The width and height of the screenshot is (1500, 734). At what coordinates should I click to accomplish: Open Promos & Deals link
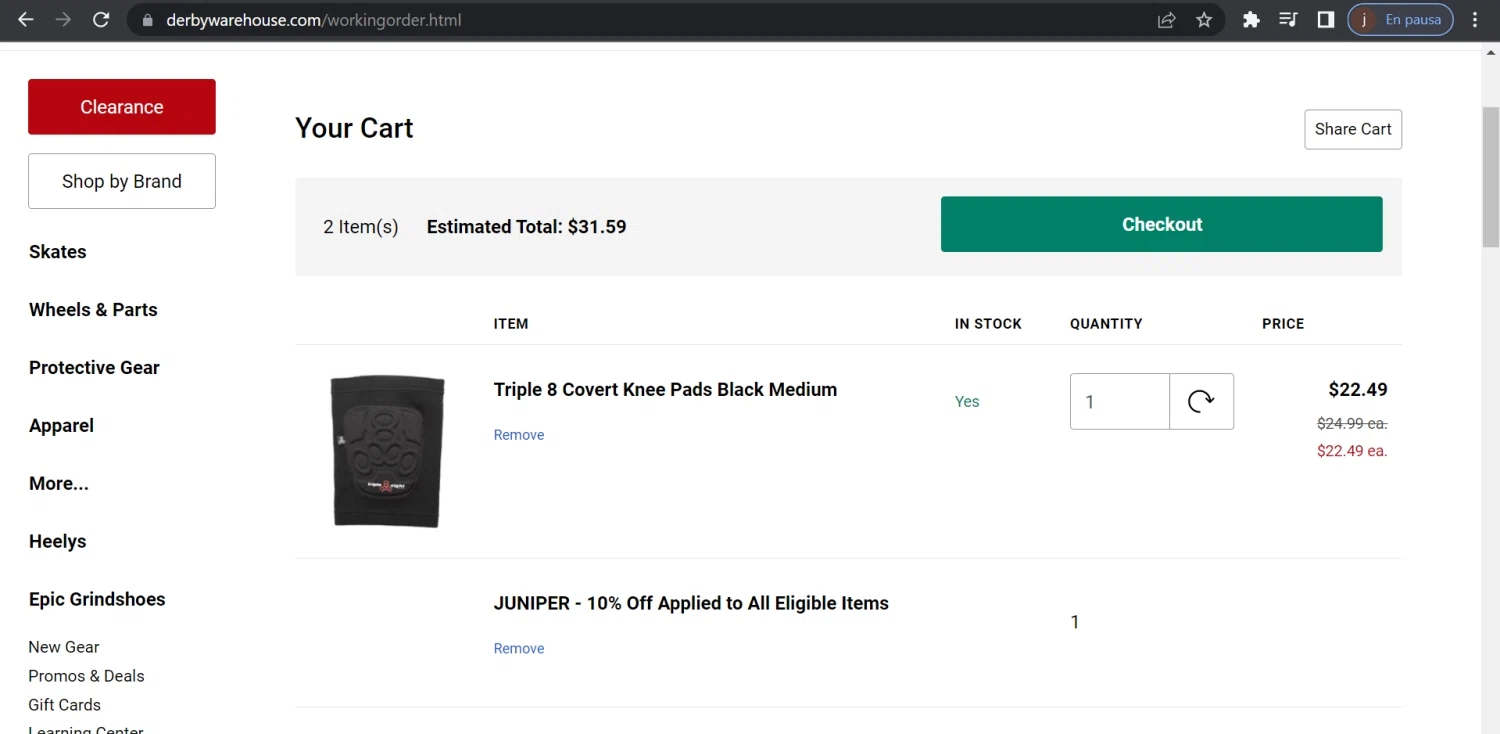[x=86, y=676]
